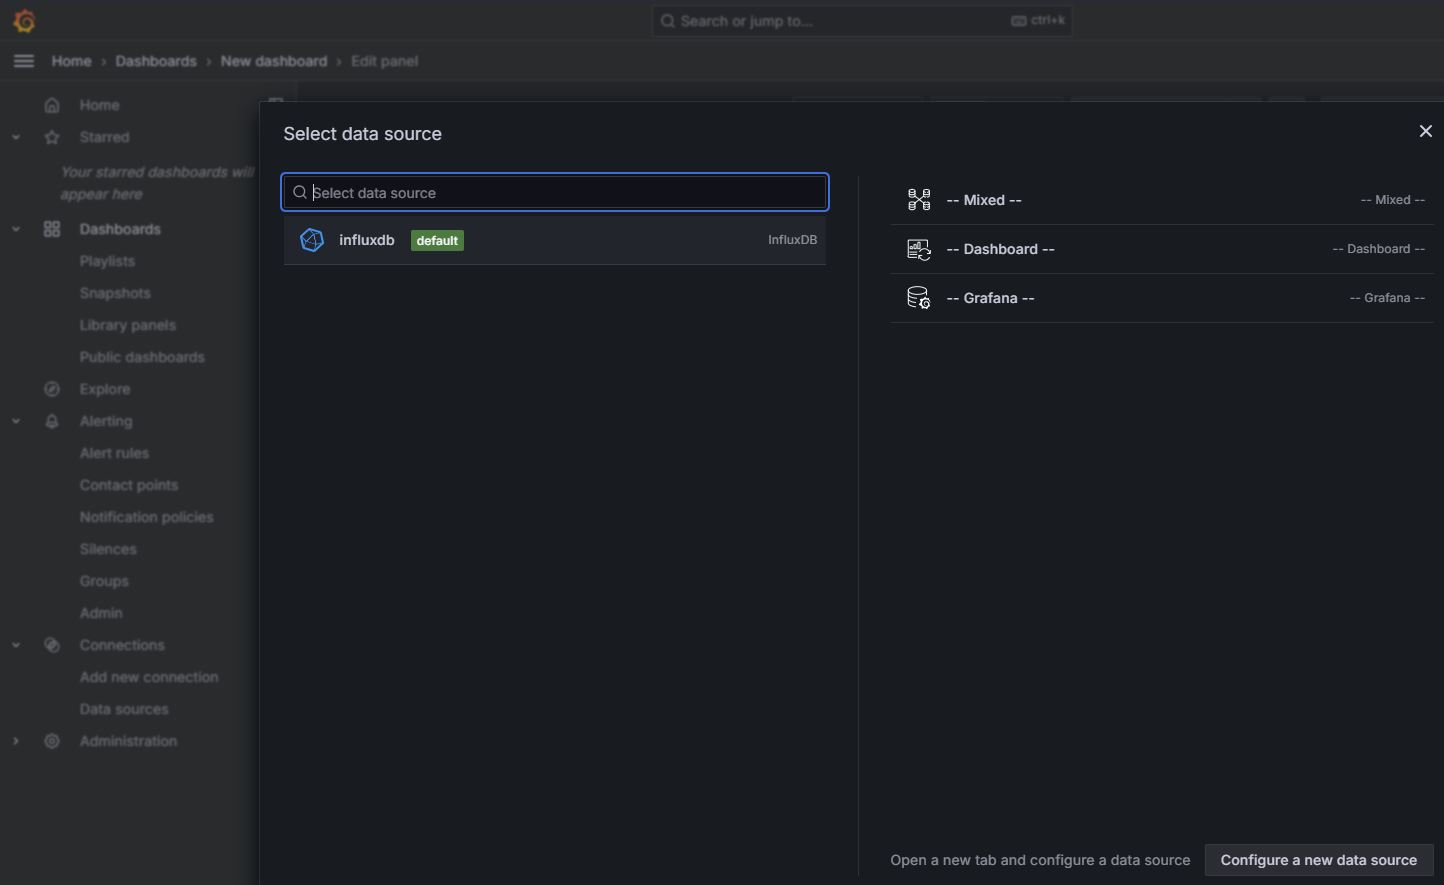Close the Select data source dialog
Screen dimensions: 1444x885
point(1425,132)
